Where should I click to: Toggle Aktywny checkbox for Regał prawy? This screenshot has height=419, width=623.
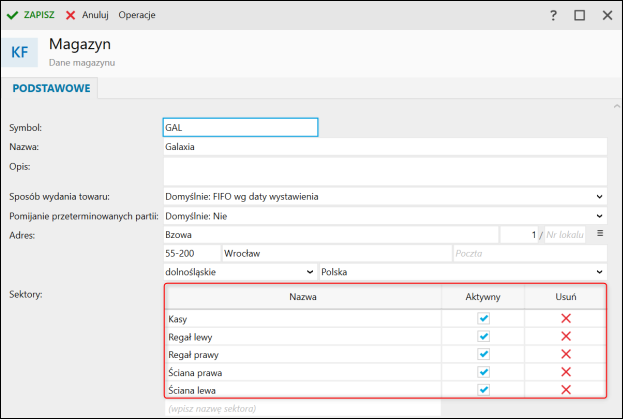click(x=484, y=354)
